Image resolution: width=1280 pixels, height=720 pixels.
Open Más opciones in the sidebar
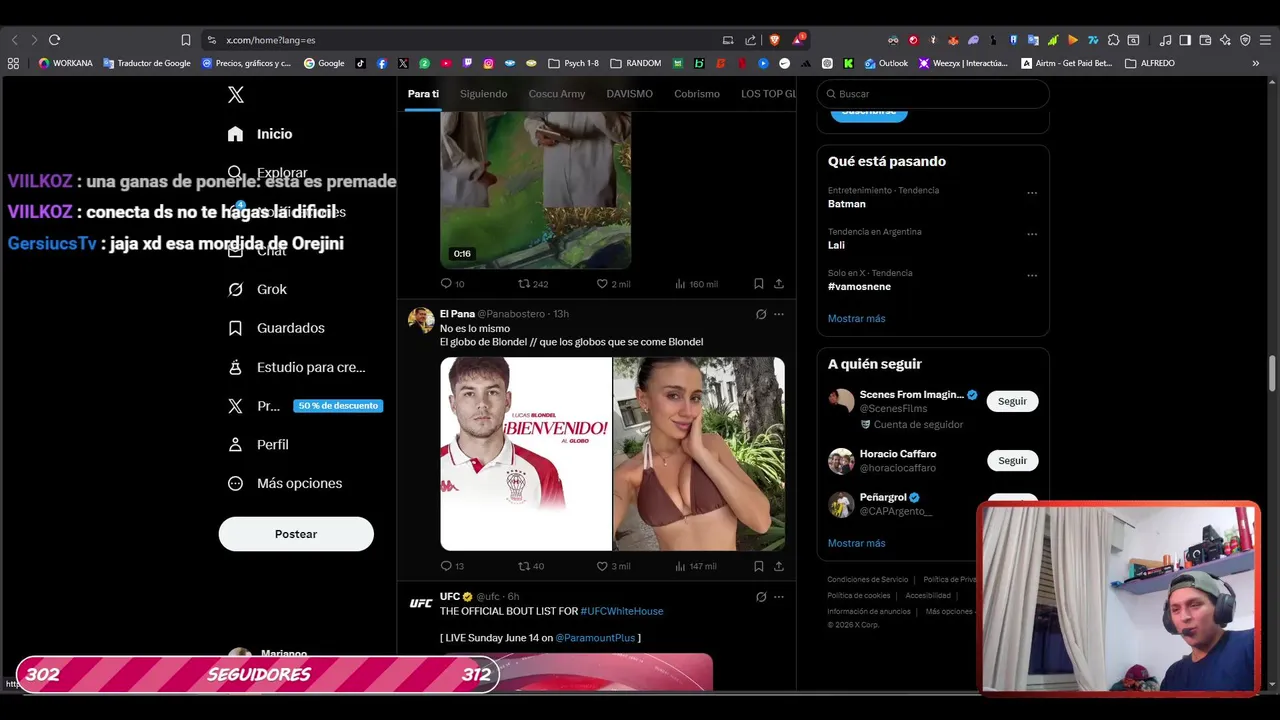click(285, 483)
